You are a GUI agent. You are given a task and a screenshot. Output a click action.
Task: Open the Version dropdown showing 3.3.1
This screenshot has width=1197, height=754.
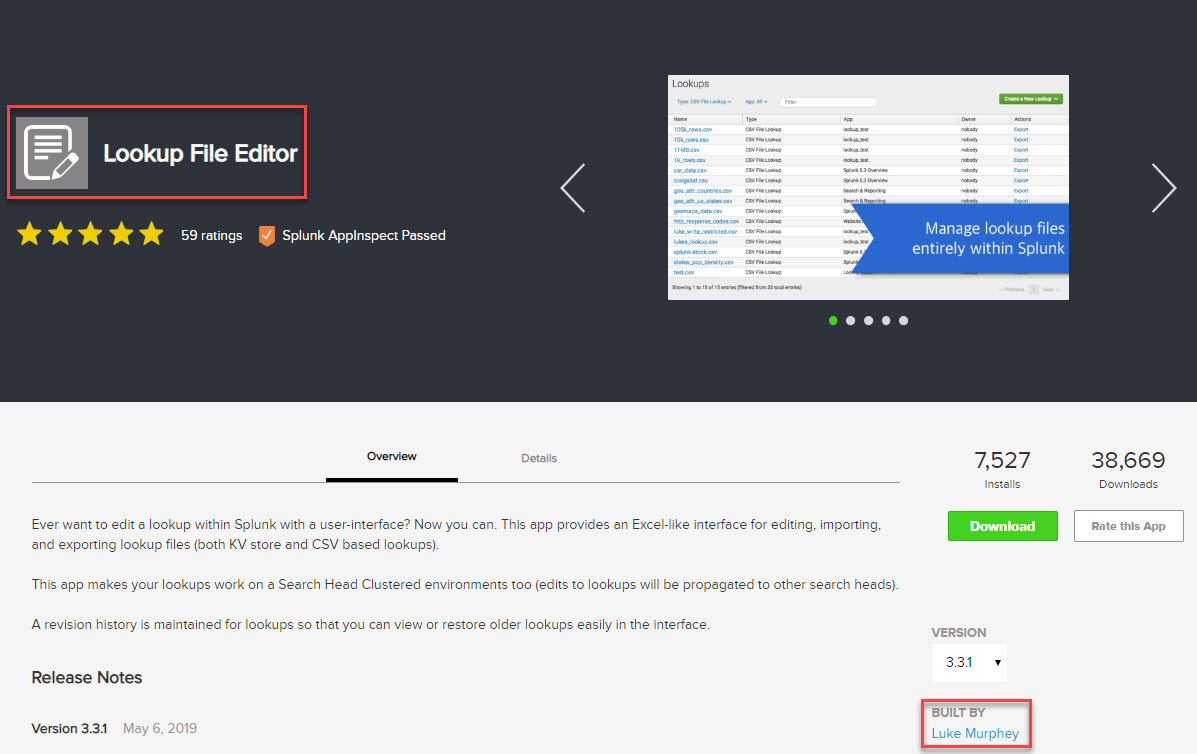[x=969, y=661]
